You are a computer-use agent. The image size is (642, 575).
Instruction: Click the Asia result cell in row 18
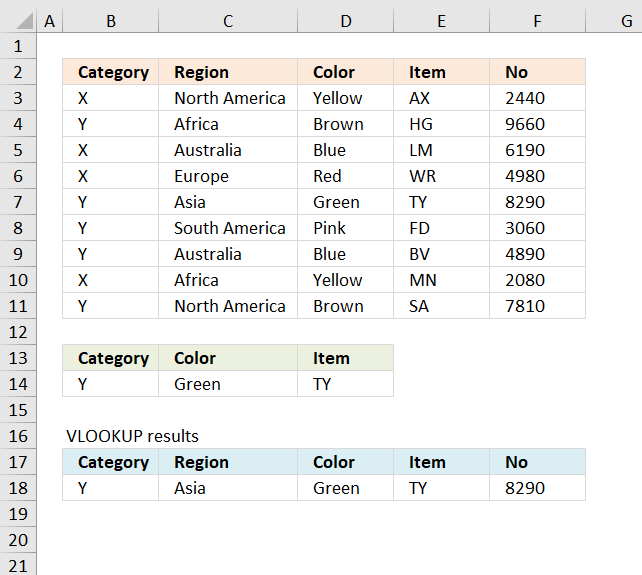[228, 488]
